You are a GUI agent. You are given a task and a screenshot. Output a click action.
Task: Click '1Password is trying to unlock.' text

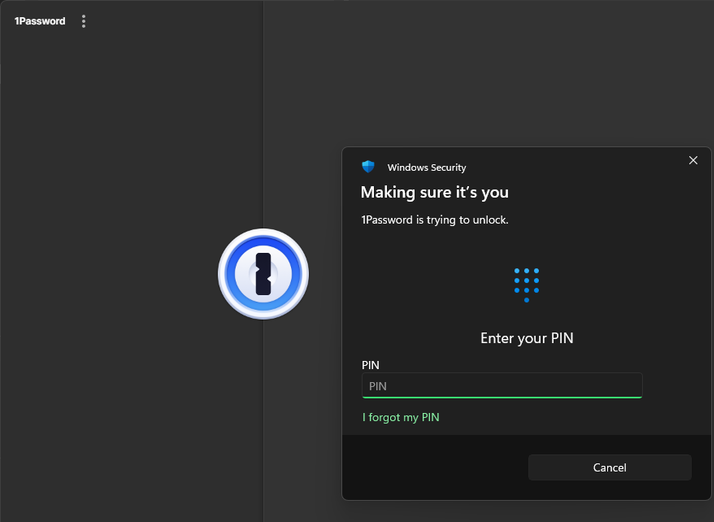434,220
